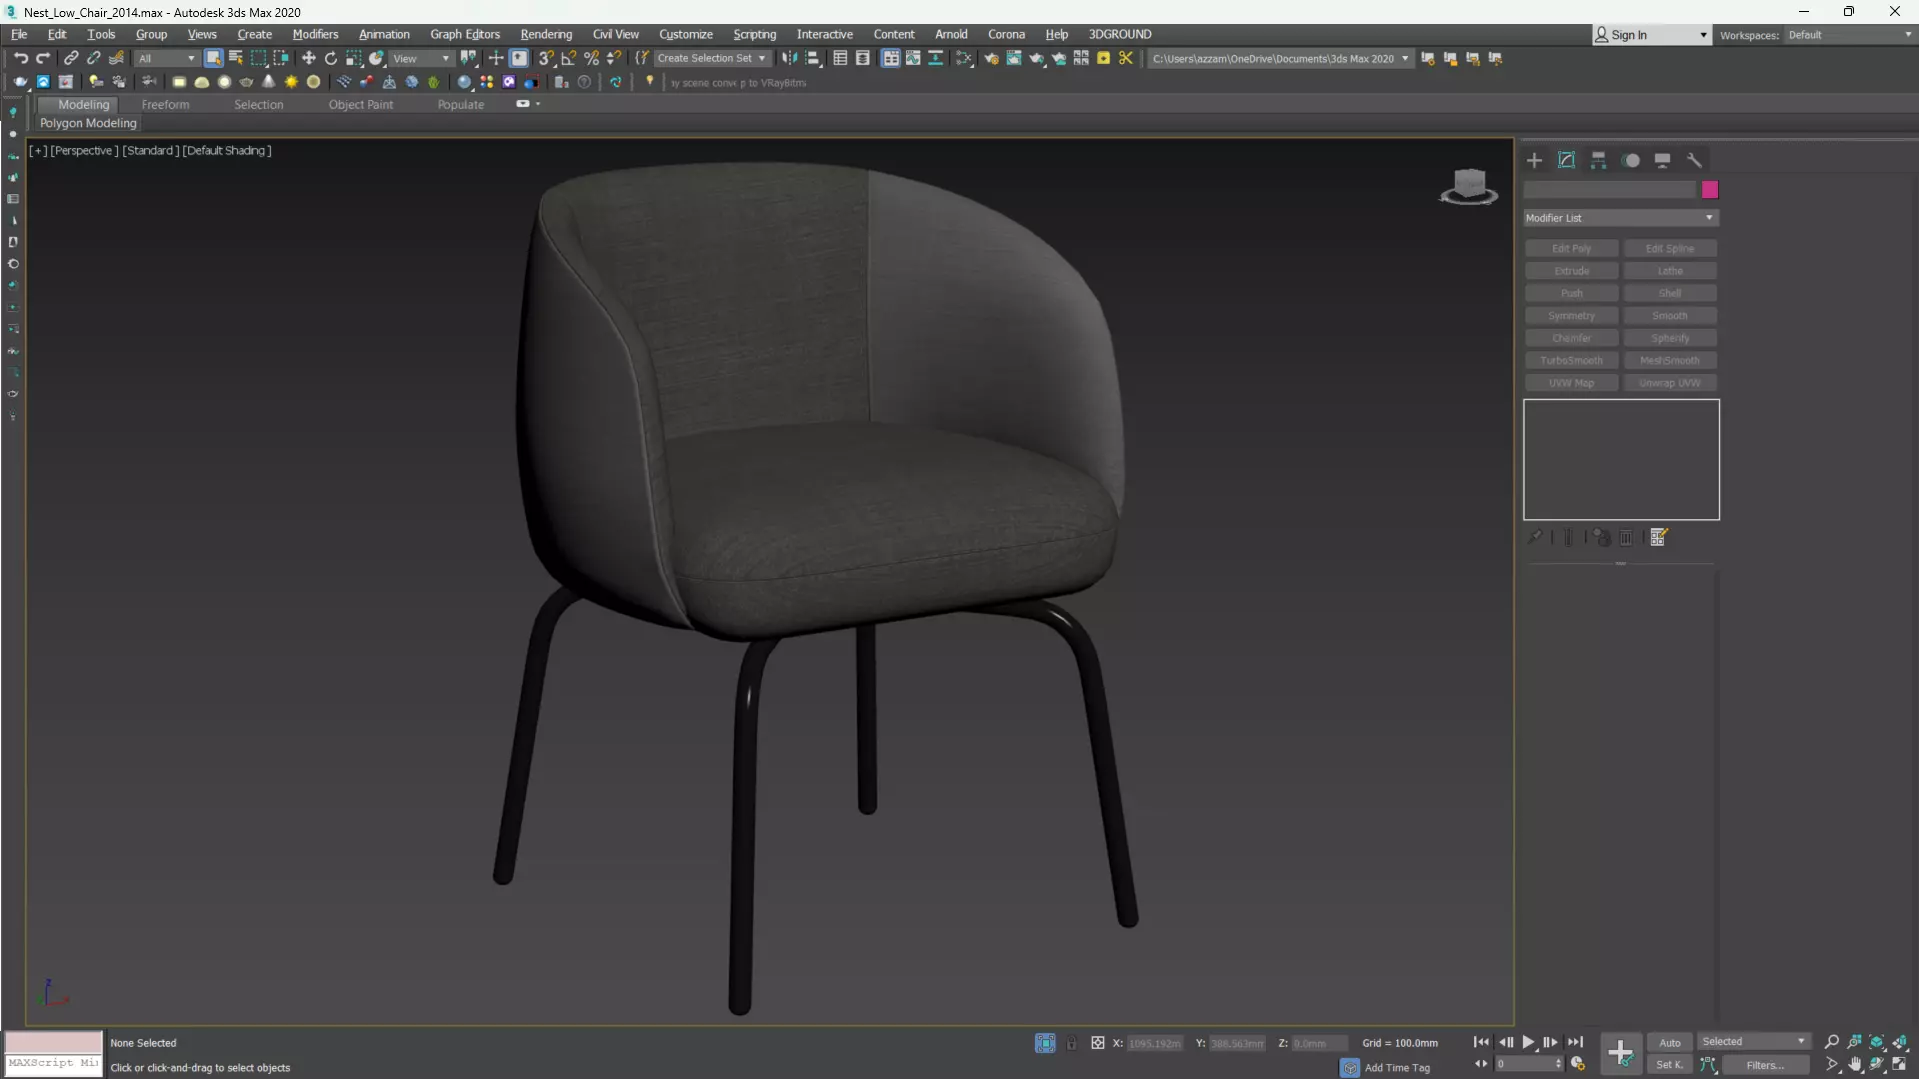The height and width of the screenshot is (1079, 1919).
Task: Click the Configure Modifier Sets icon
Action: click(1659, 537)
